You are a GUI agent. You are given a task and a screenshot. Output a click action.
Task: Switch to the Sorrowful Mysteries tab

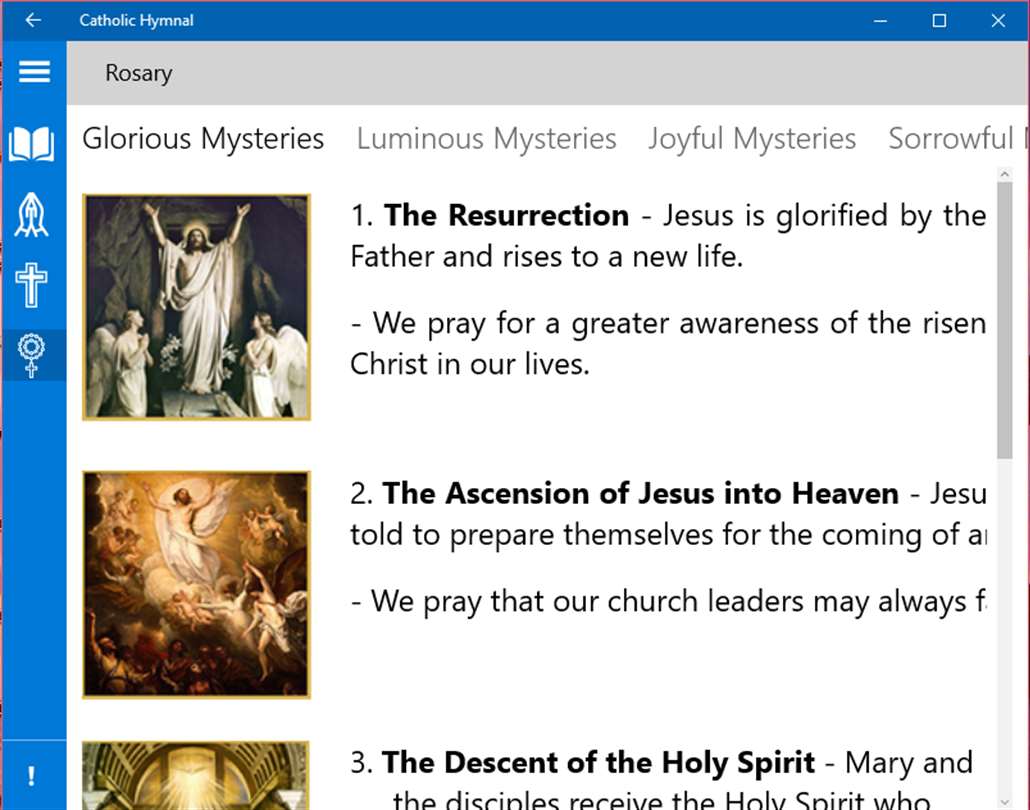click(x=958, y=139)
